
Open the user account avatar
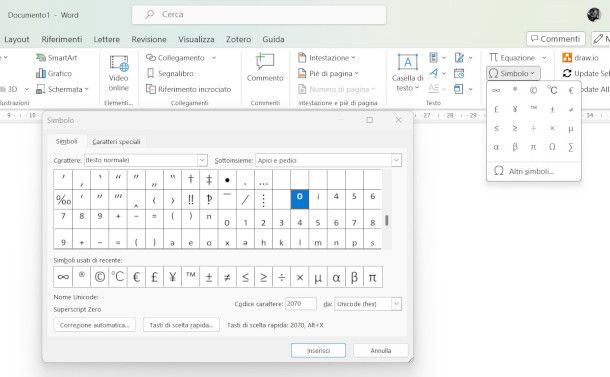coord(594,15)
